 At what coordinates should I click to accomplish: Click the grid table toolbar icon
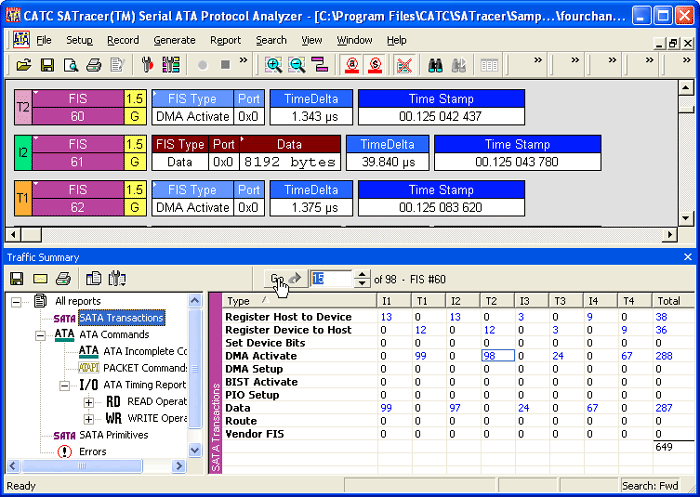click(x=489, y=65)
